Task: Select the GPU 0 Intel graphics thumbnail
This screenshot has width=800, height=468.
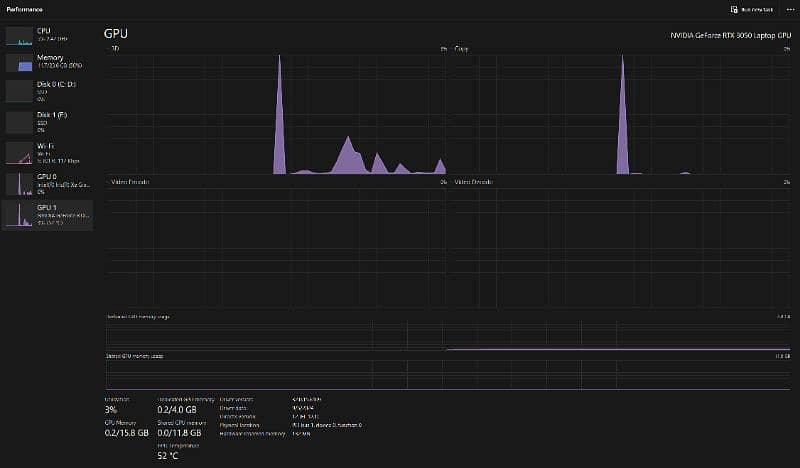Action: tap(20, 183)
